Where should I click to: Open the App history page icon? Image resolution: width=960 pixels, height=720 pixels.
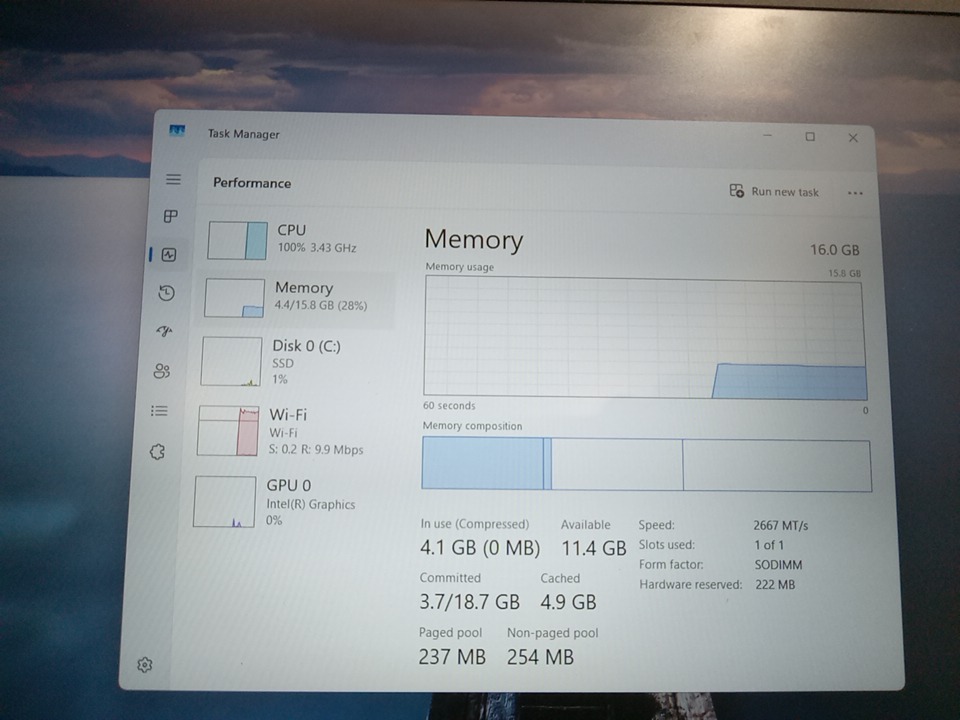tap(166, 293)
